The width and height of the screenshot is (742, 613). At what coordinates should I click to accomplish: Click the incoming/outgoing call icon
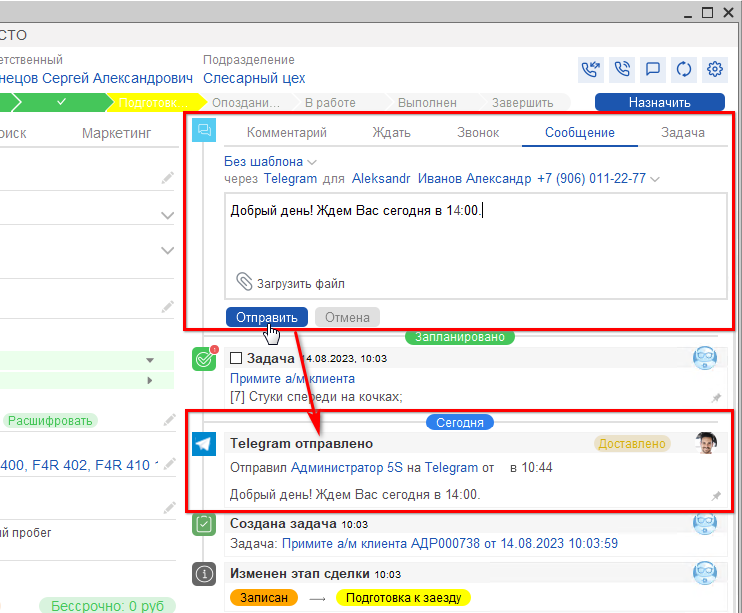point(591,69)
